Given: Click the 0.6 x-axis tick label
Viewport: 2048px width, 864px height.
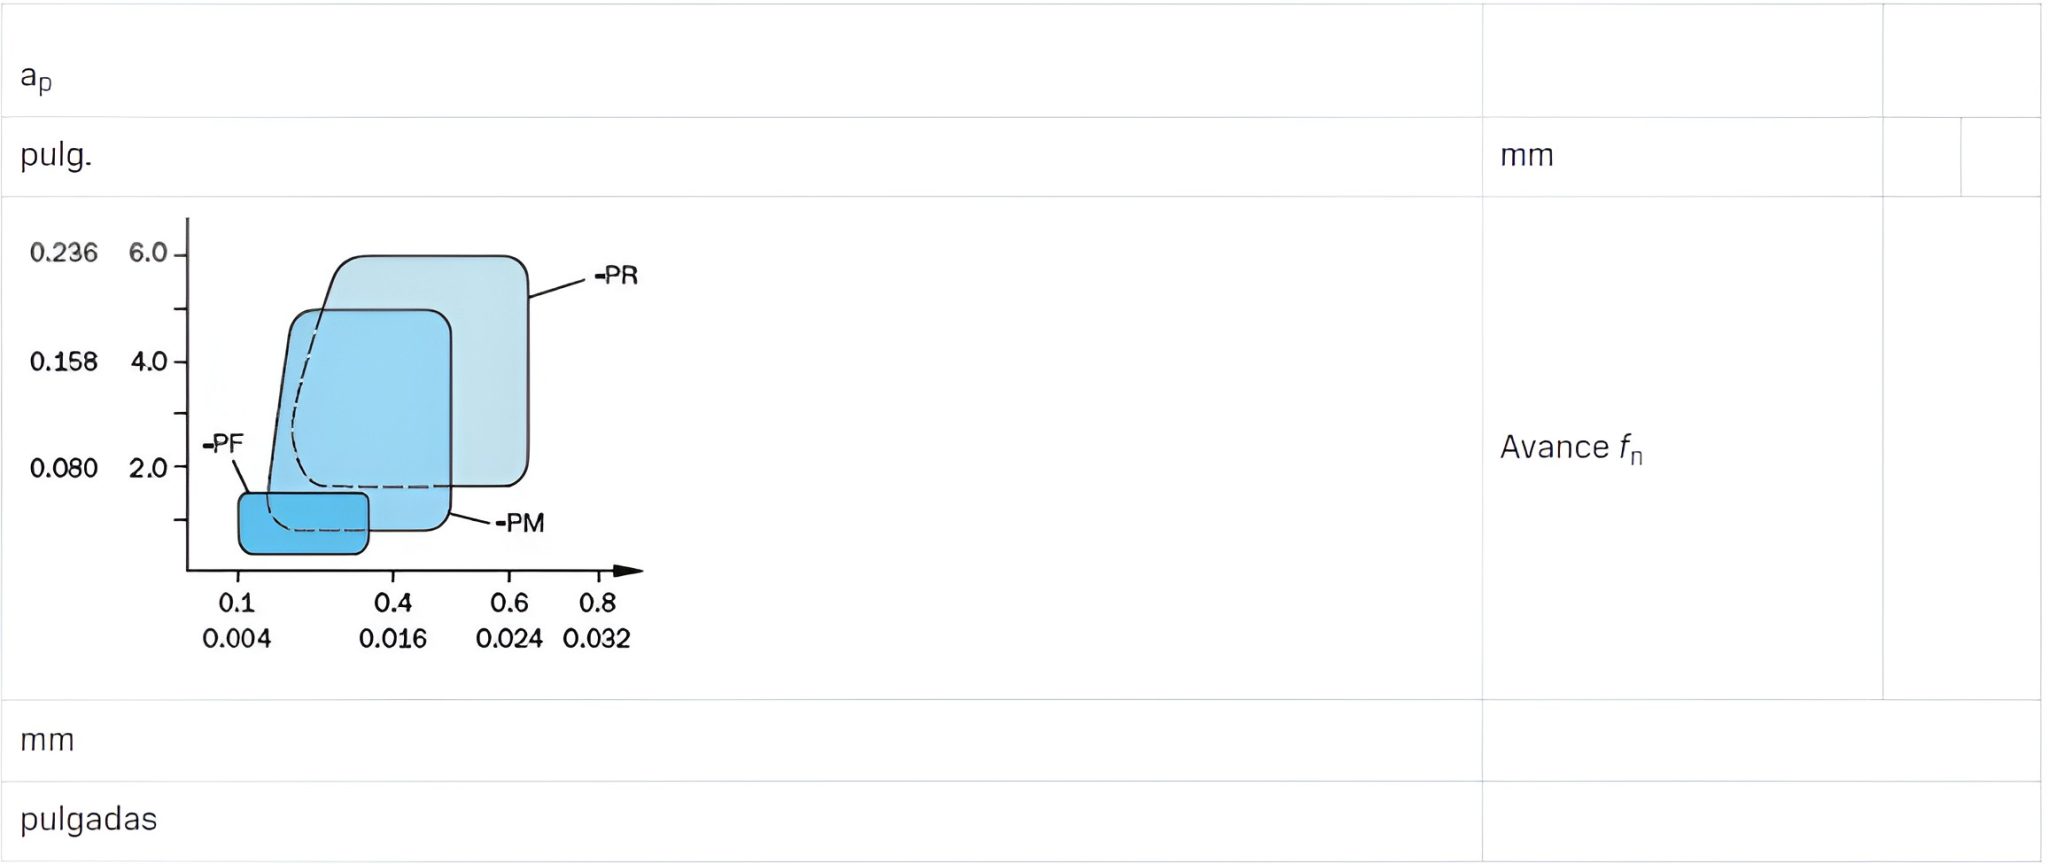Looking at the screenshot, I should pos(509,603).
